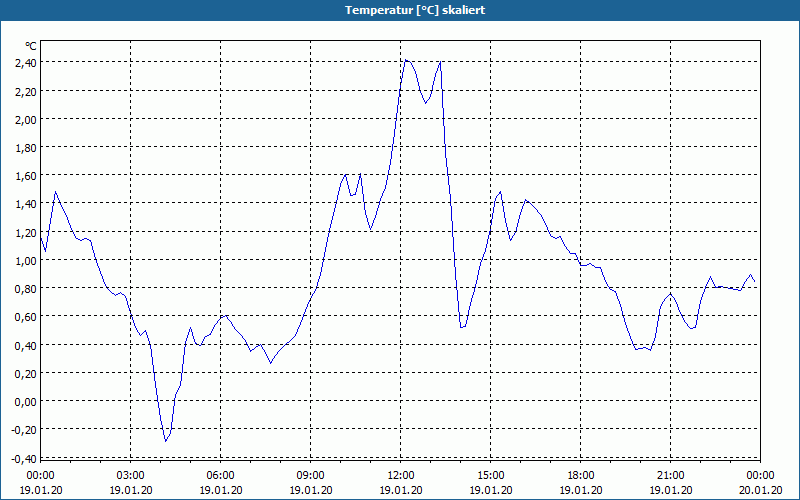This screenshot has width=800, height=500.
Task: Click the 1,80 y-axis label
Action: coord(27,148)
